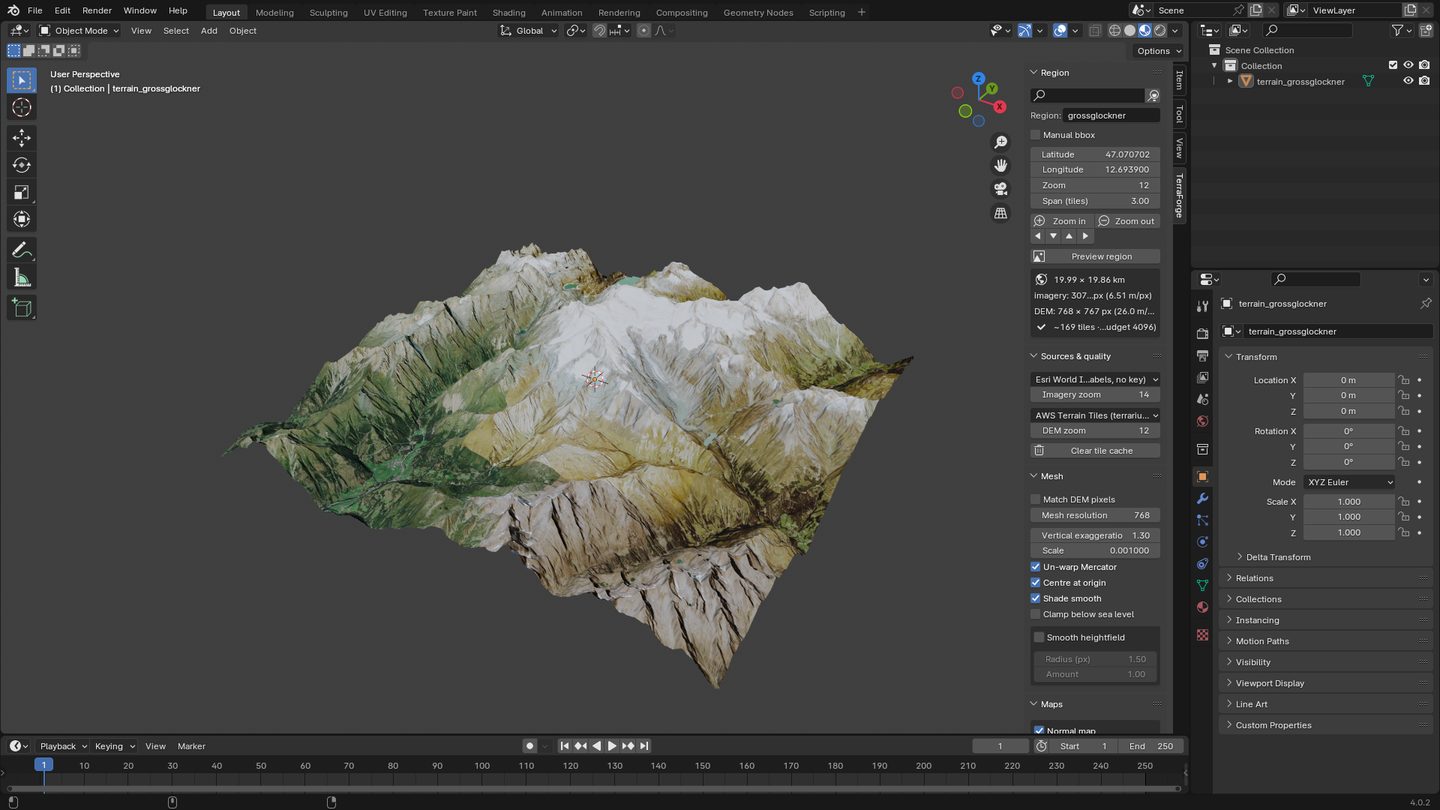Viewport: 1440px width, 810px height.
Task: Click the Imagery zoom slider field
Action: coord(1095,394)
